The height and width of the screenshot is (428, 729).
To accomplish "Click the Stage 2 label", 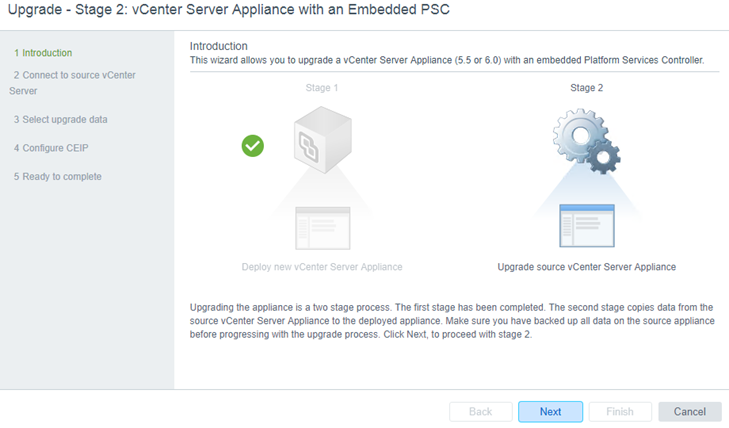I will click(x=587, y=88).
